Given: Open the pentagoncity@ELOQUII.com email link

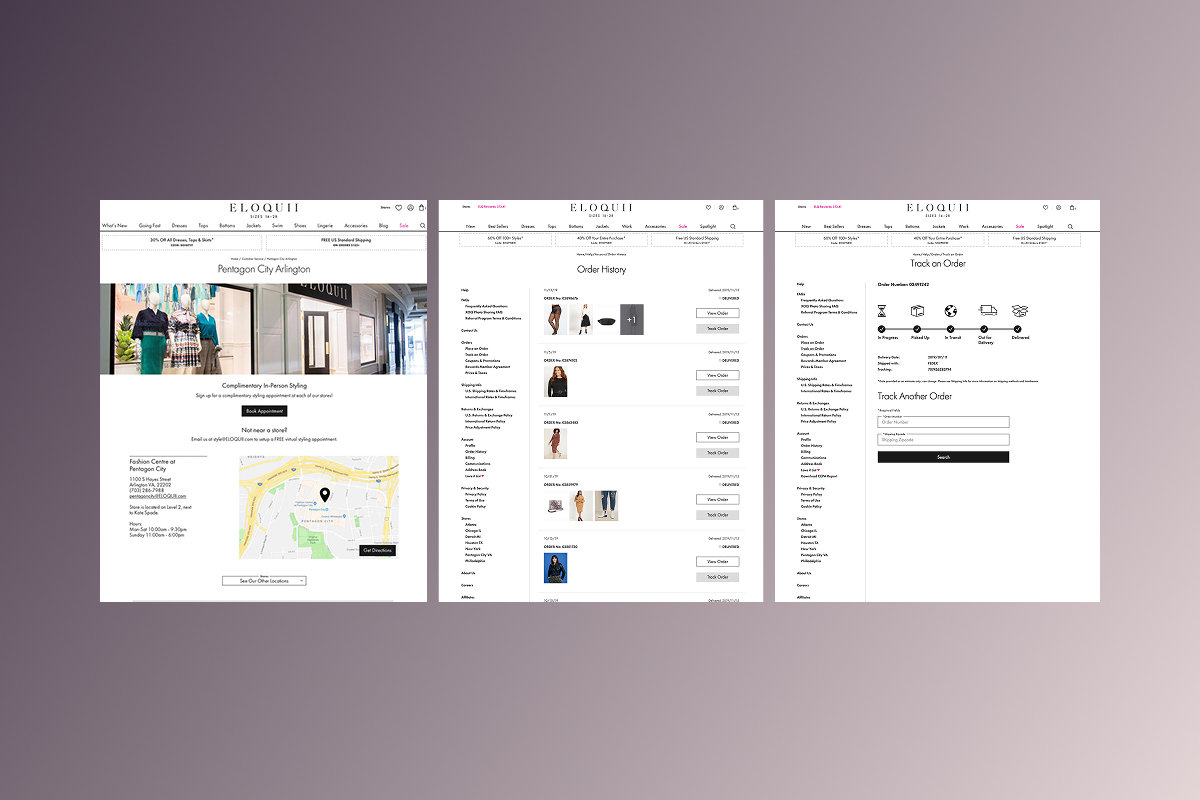Looking at the screenshot, I should [158, 496].
